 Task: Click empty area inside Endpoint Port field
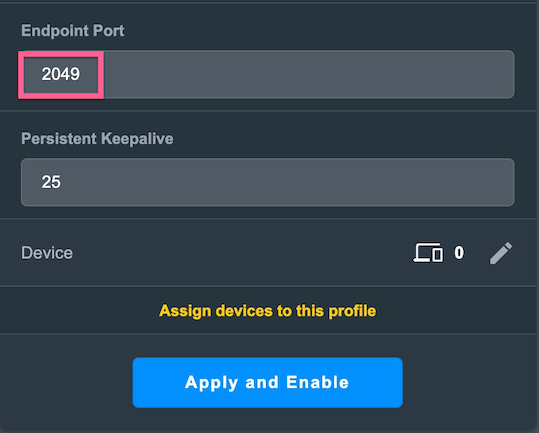tap(309, 74)
